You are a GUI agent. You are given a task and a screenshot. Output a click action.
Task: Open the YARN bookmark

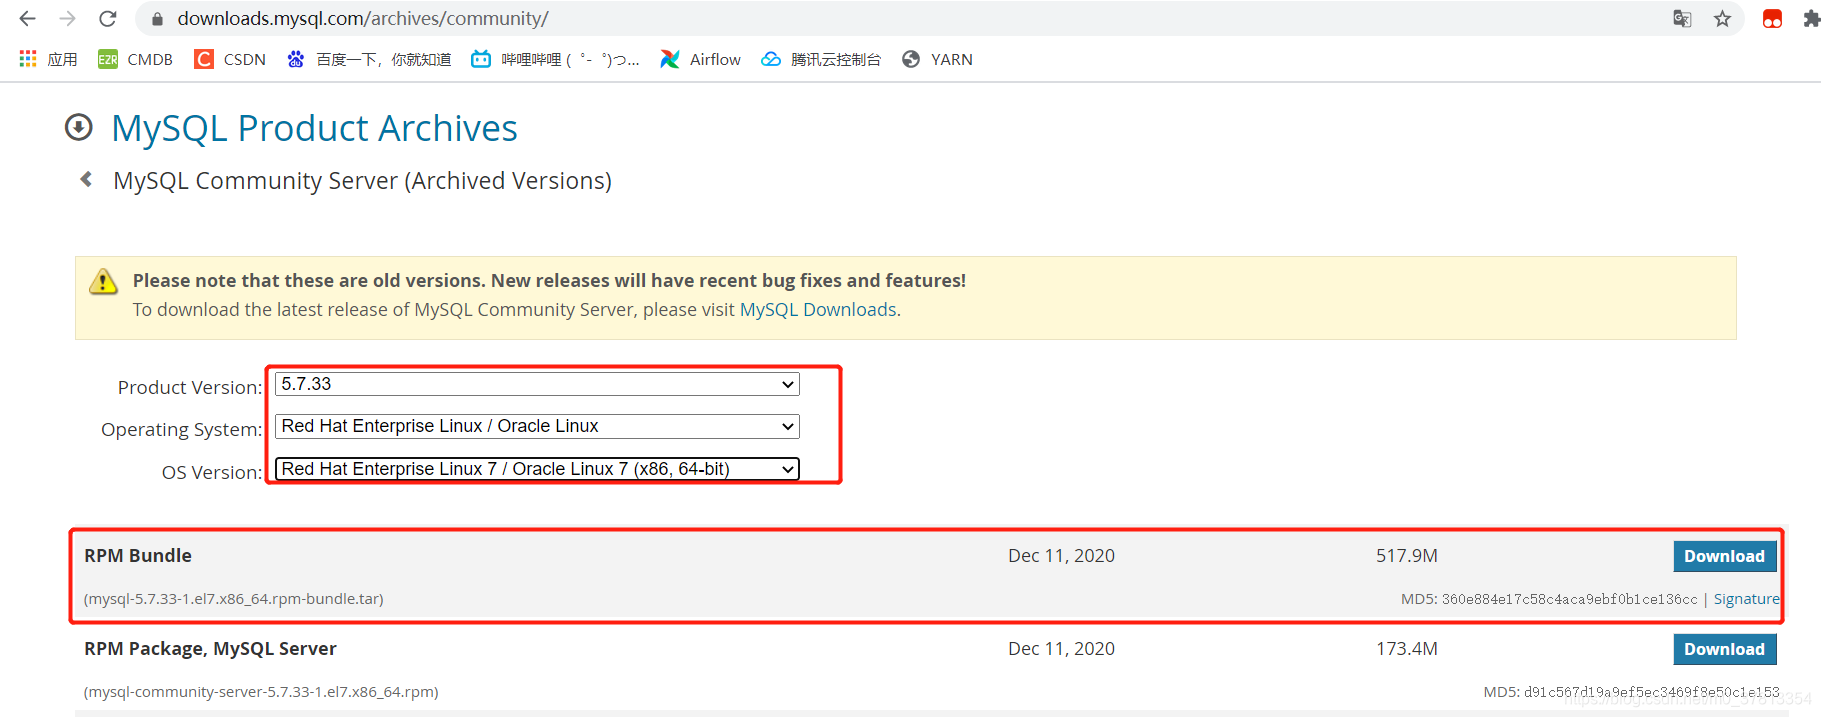(x=937, y=60)
